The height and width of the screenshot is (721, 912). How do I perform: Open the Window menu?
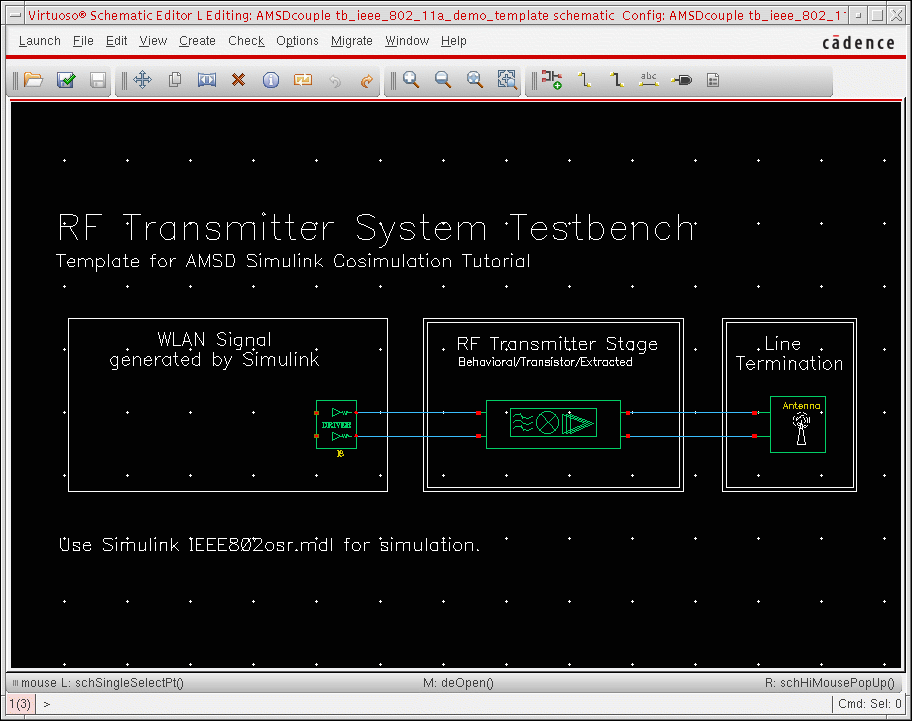407,41
